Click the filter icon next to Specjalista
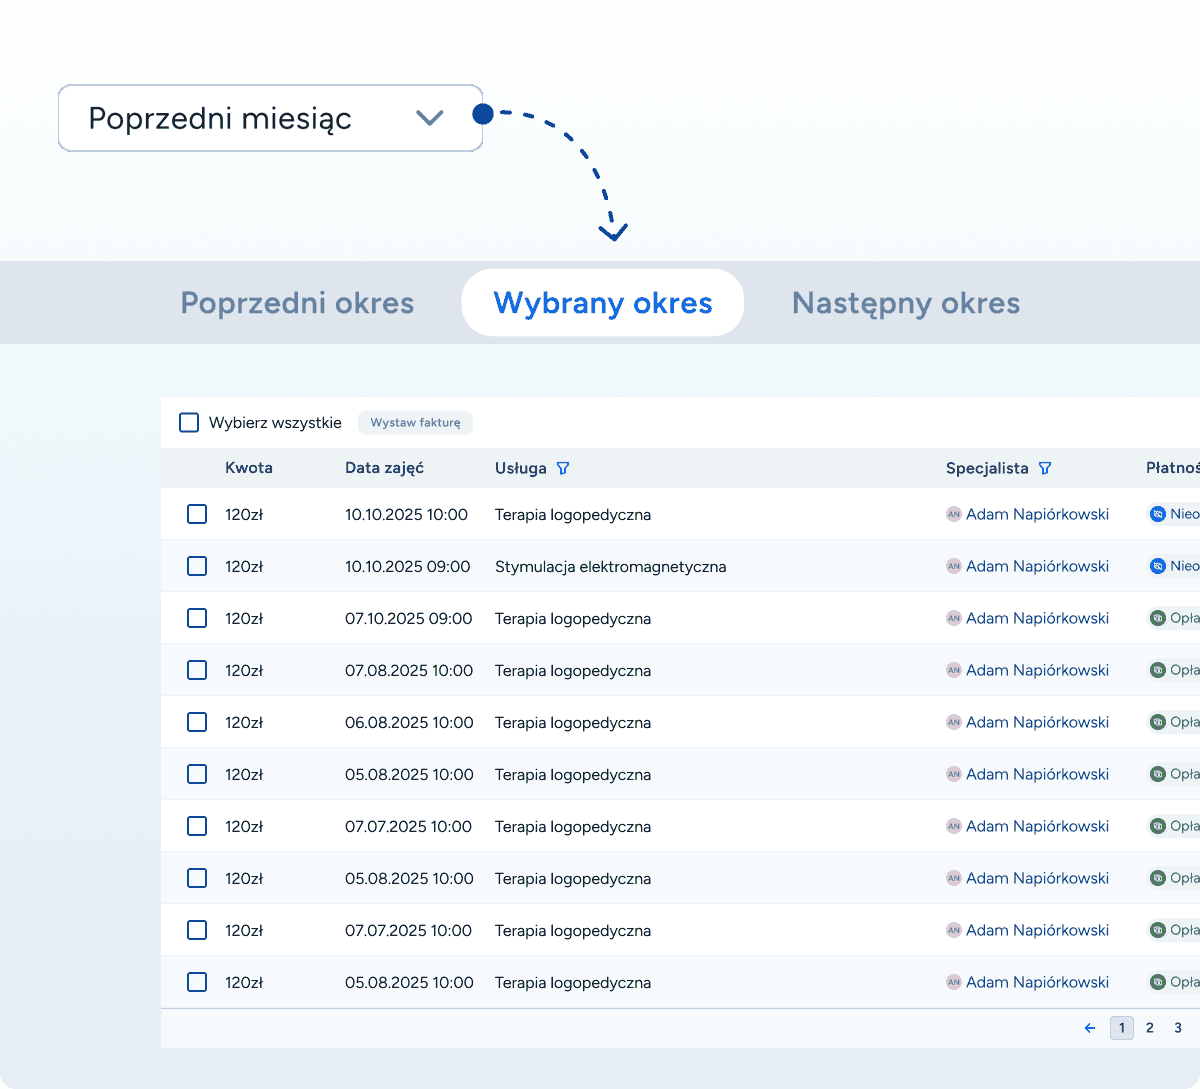 (1045, 468)
